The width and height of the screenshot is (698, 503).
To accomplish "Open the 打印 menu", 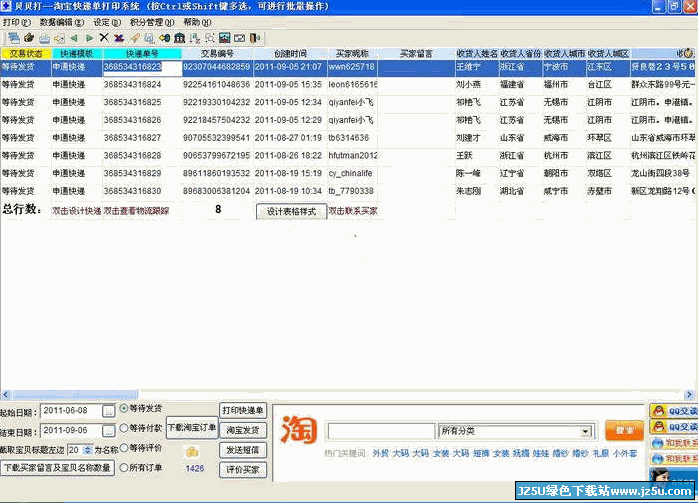I will (x=12, y=21).
